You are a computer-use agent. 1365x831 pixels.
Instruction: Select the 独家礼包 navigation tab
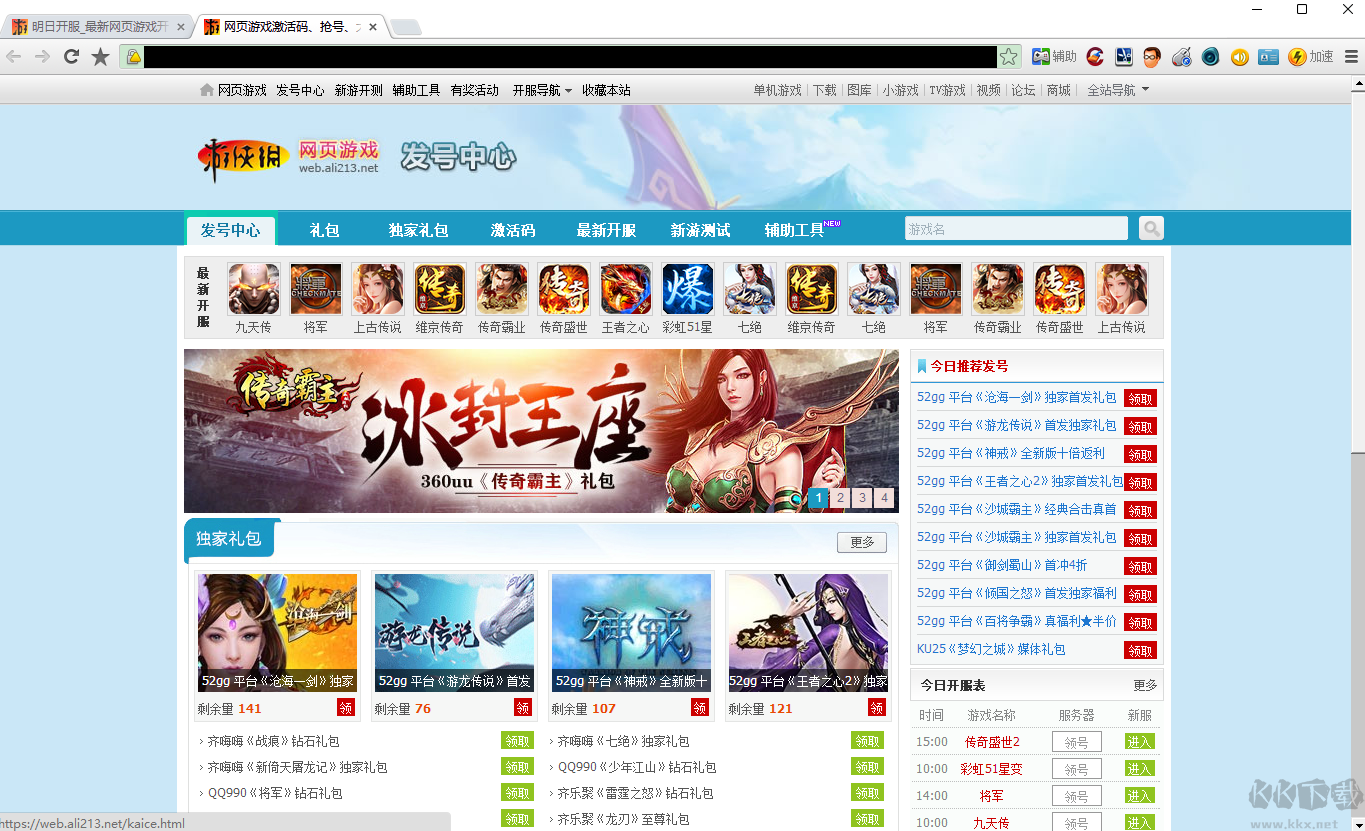click(x=418, y=230)
